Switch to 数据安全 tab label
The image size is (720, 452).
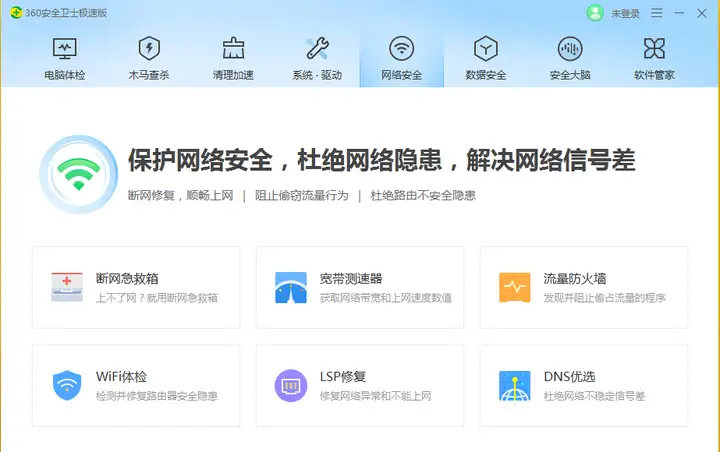(x=486, y=75)
